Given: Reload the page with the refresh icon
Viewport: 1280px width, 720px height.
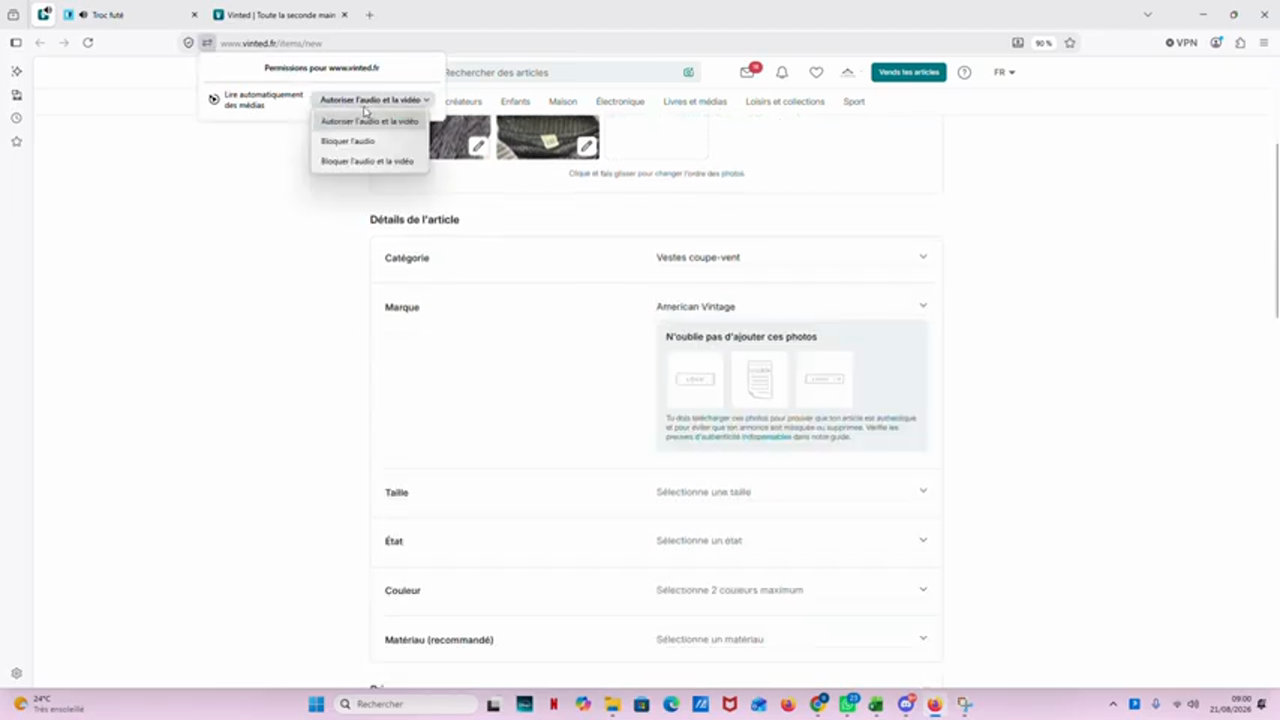Looking at the screenshot, I should pyautogui.click(x=88, y=43).
